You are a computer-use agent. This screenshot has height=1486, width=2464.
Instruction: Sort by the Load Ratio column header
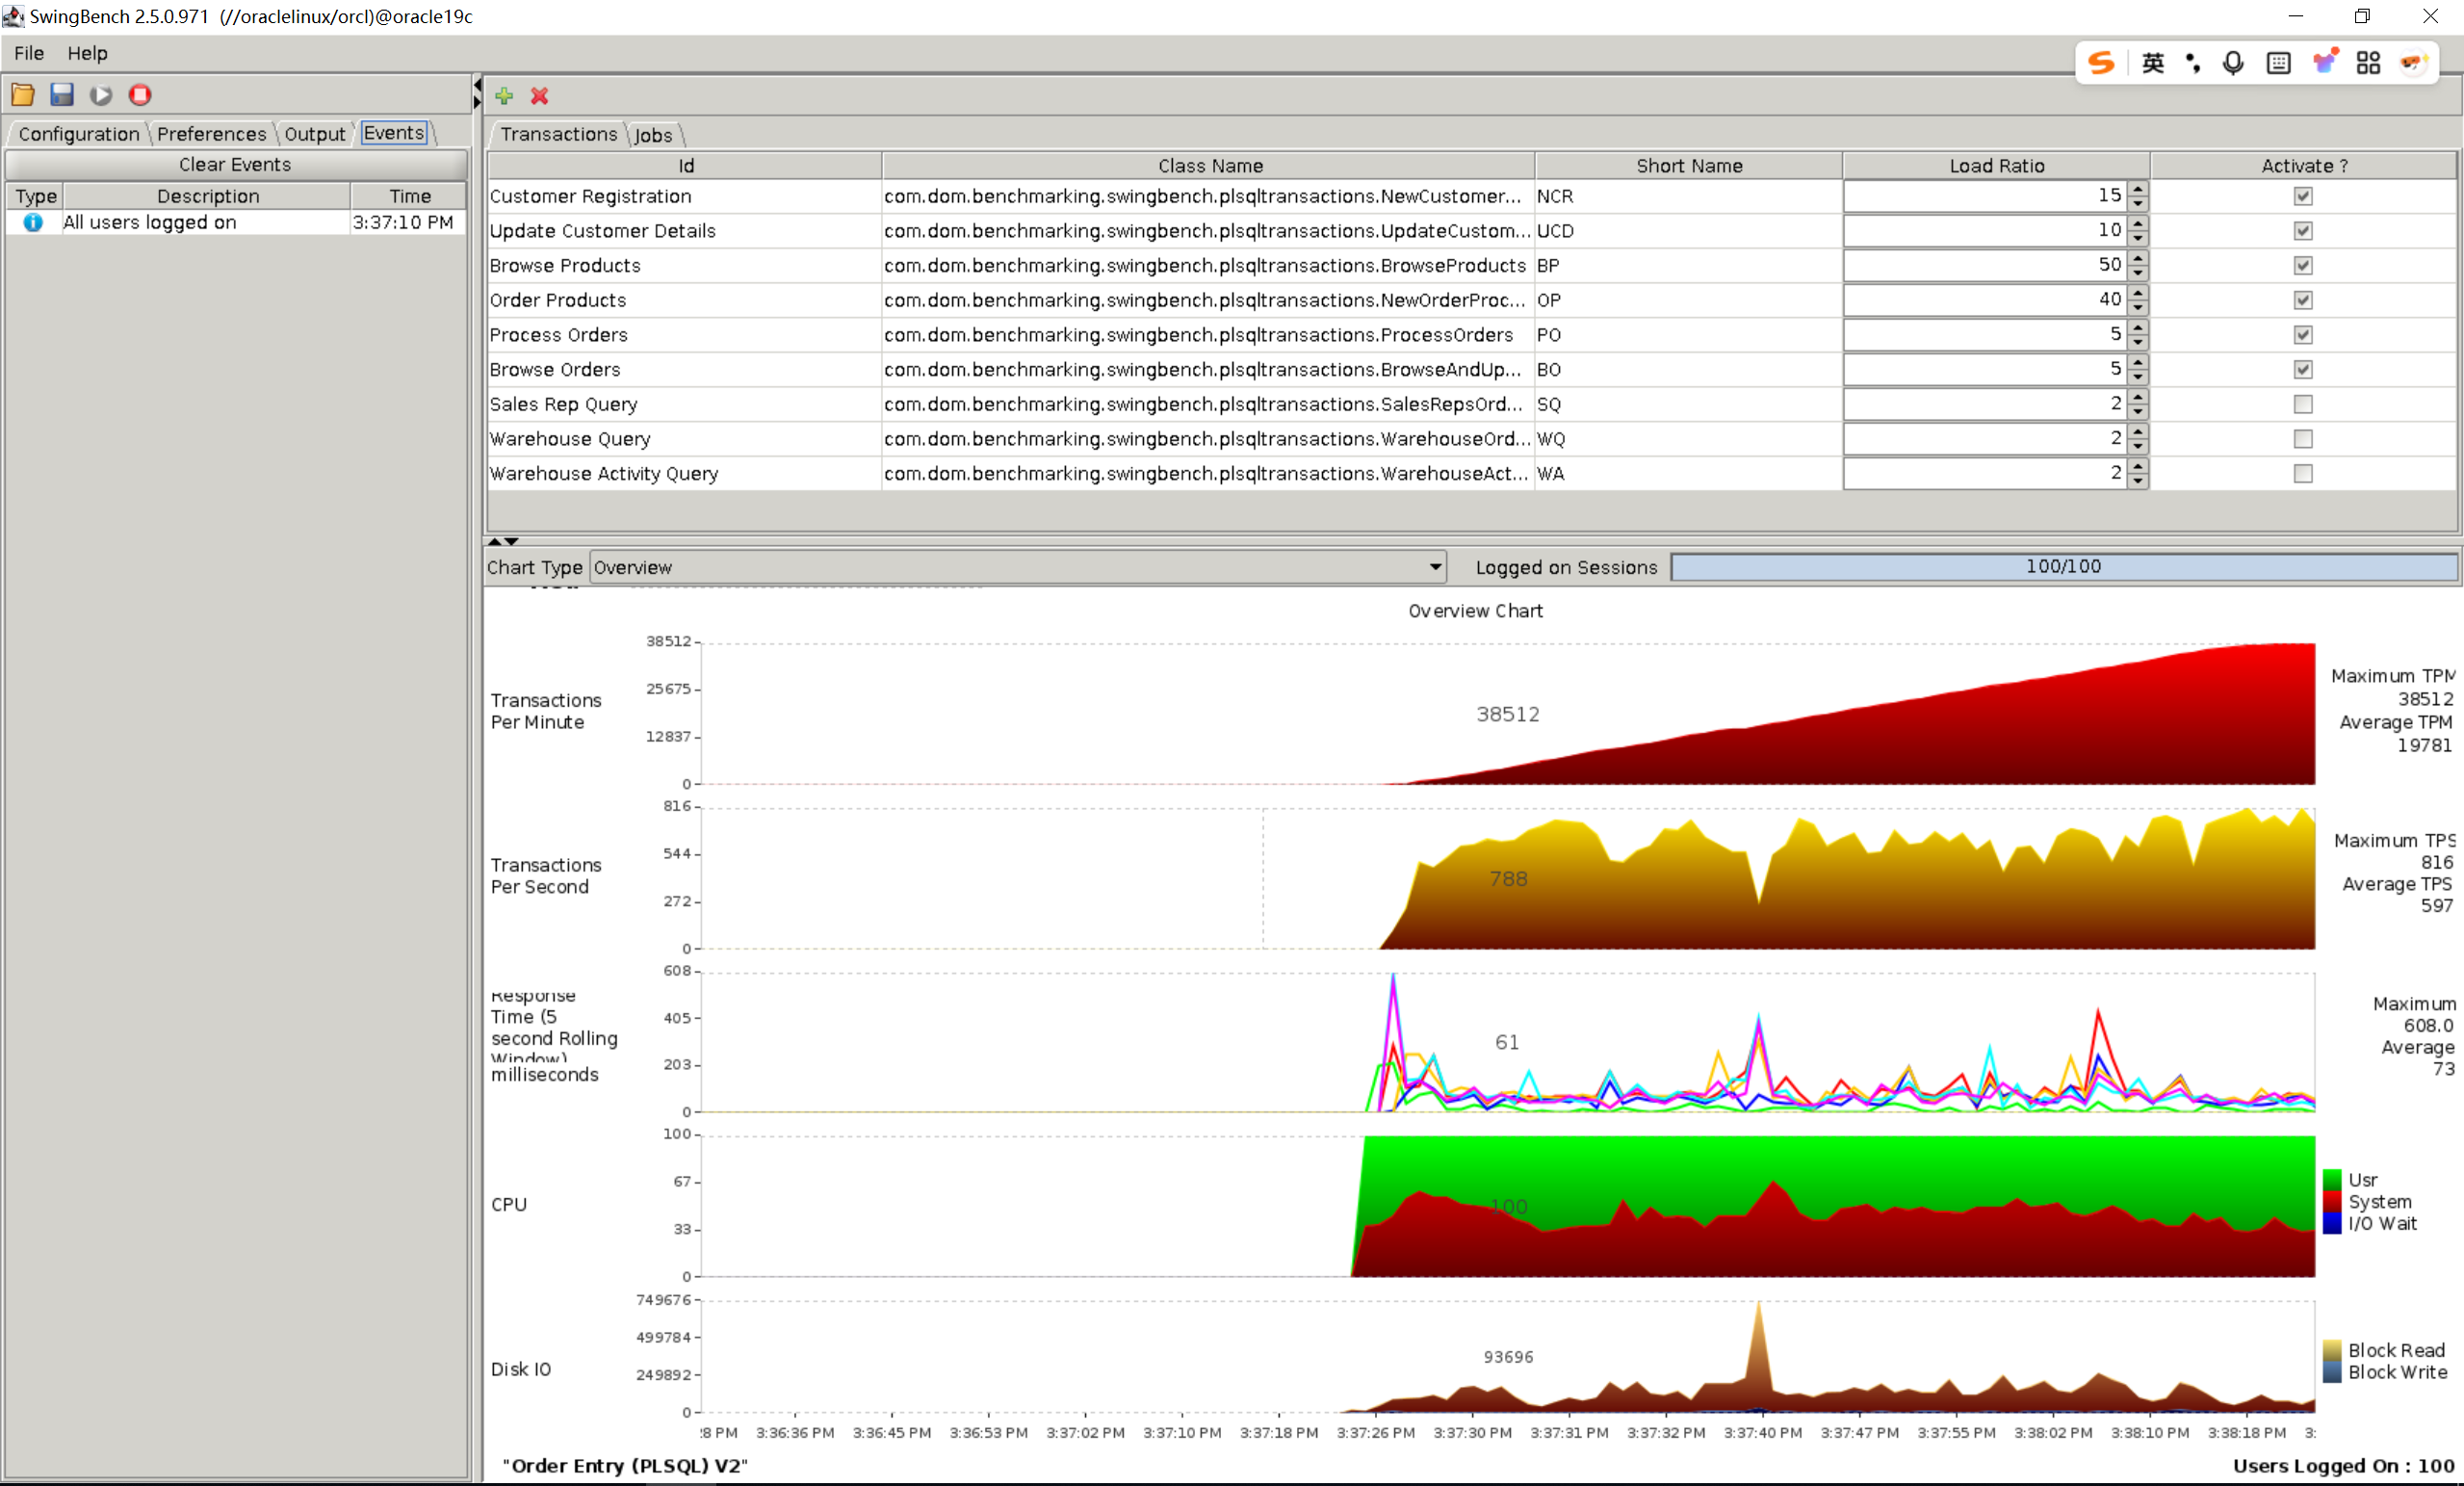[x=1996, y=166]
